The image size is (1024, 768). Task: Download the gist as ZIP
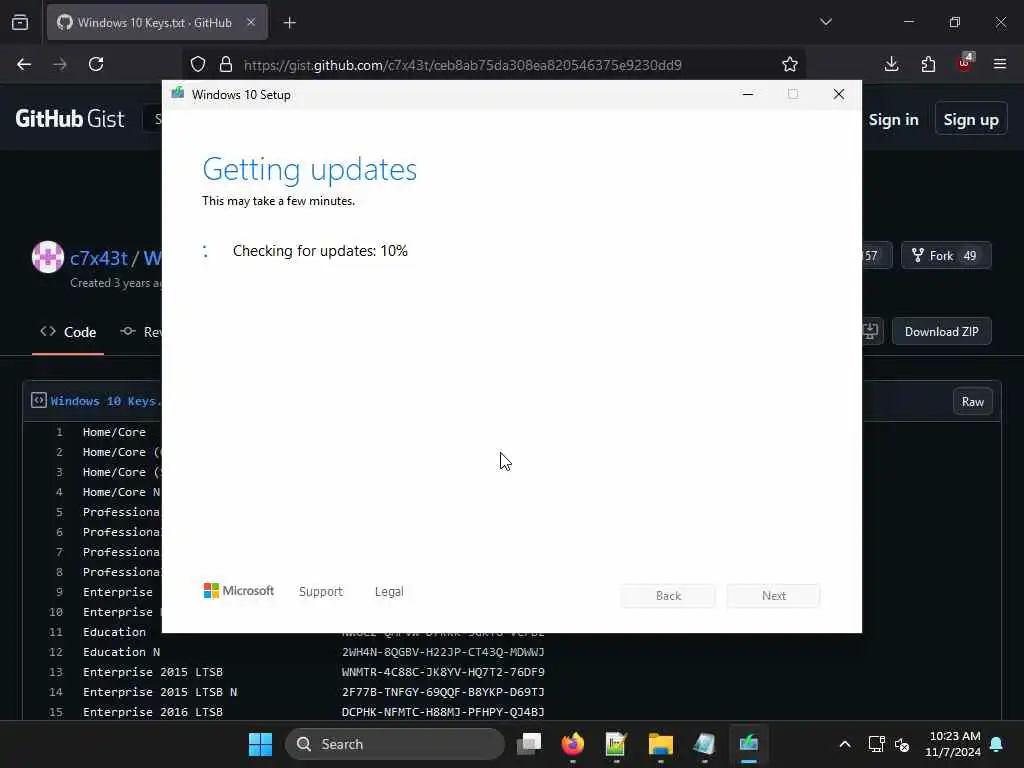[942, 332]
